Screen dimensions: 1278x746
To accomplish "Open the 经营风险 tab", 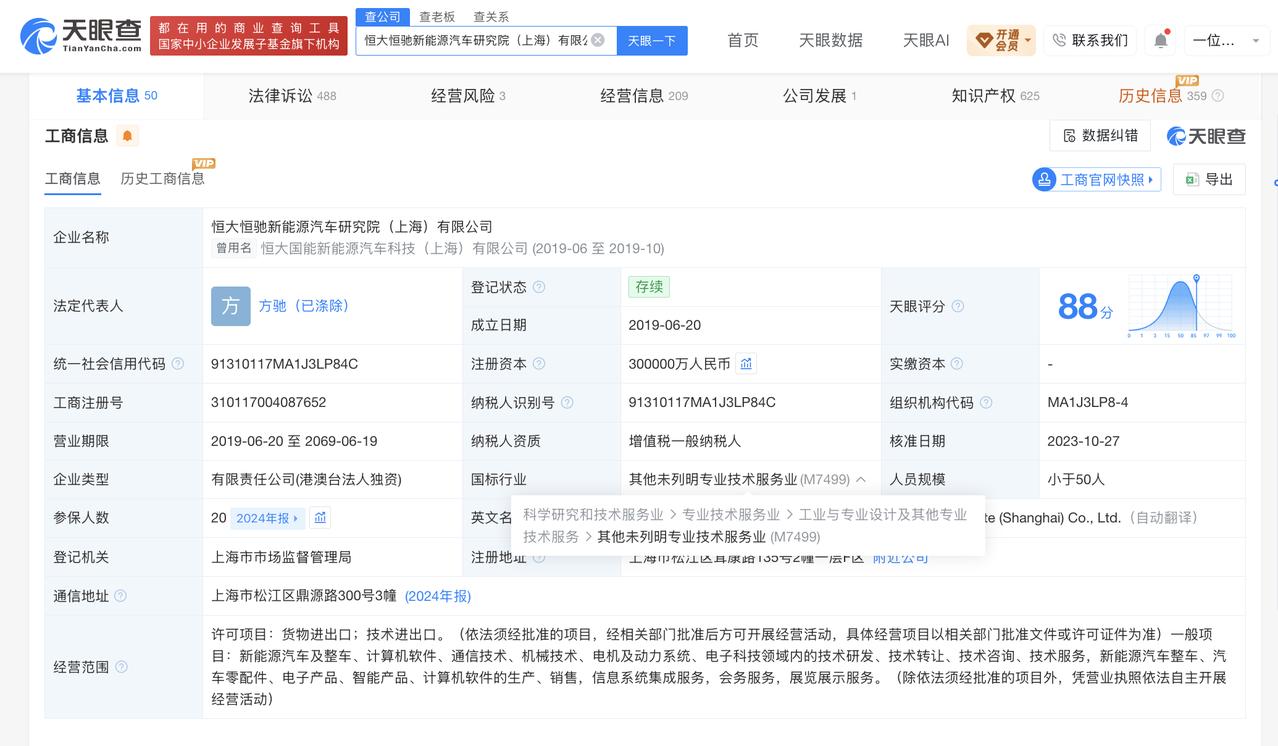I will [468, 96].
